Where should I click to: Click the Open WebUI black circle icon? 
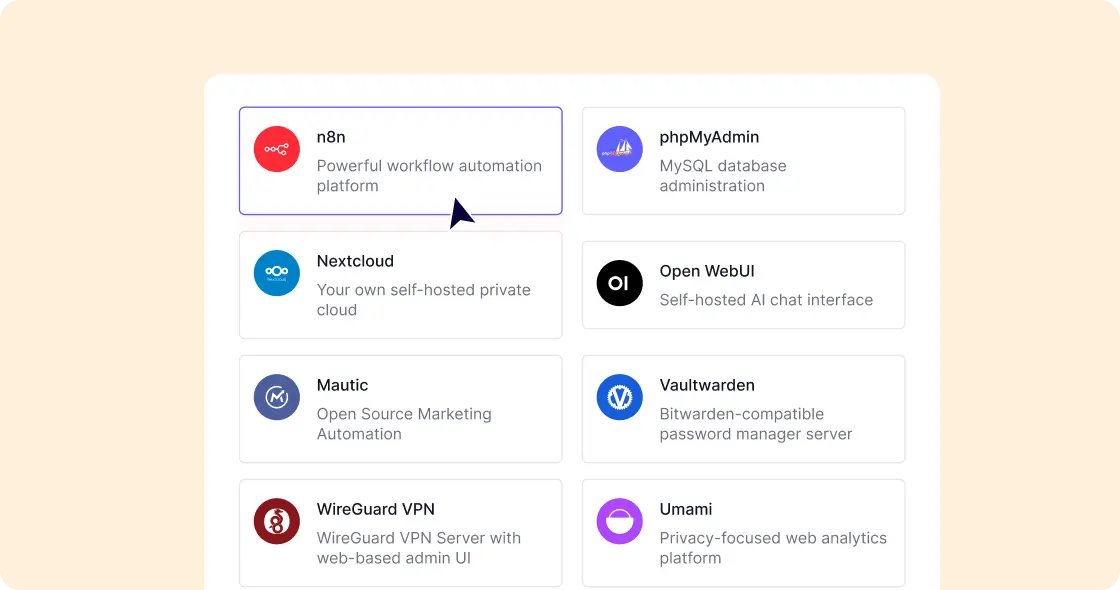click(x=619, y=283)
